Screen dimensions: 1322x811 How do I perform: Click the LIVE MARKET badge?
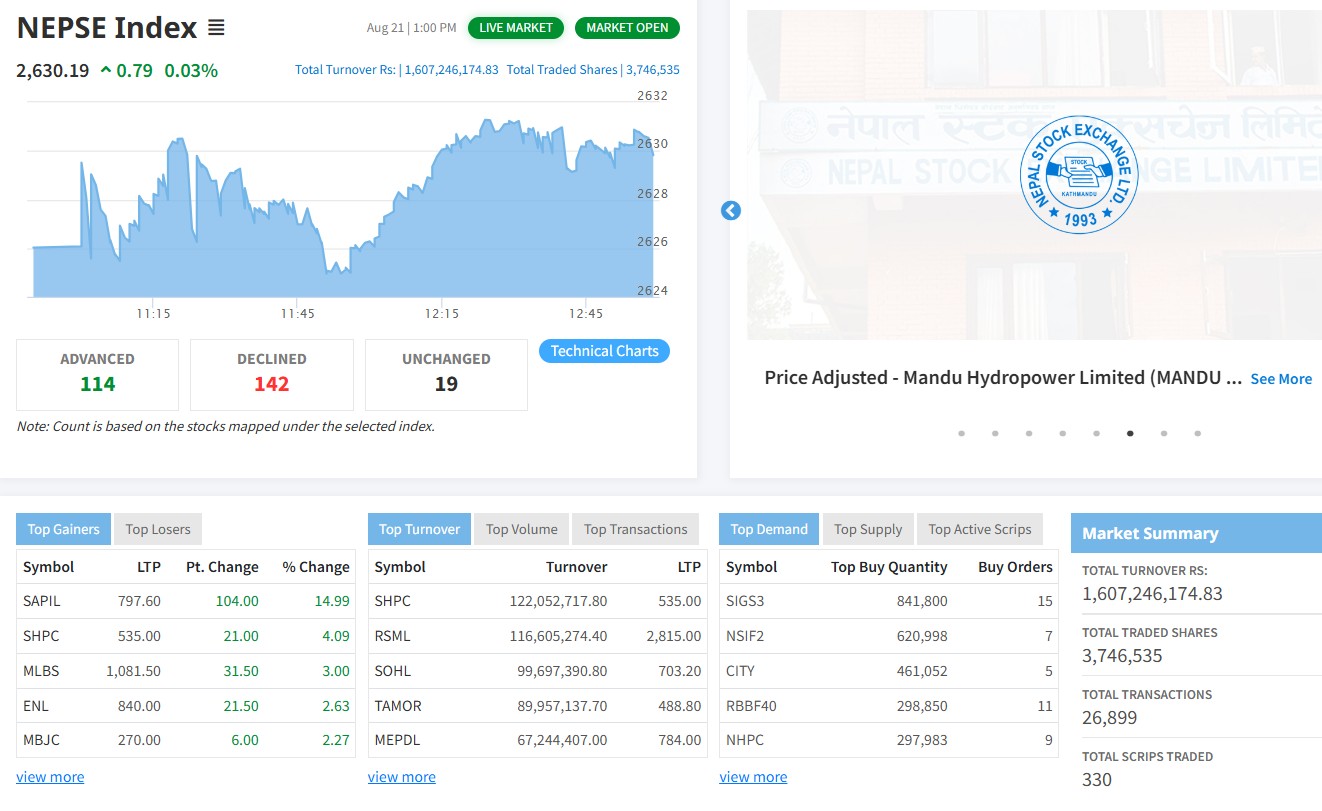click(516, 28)
